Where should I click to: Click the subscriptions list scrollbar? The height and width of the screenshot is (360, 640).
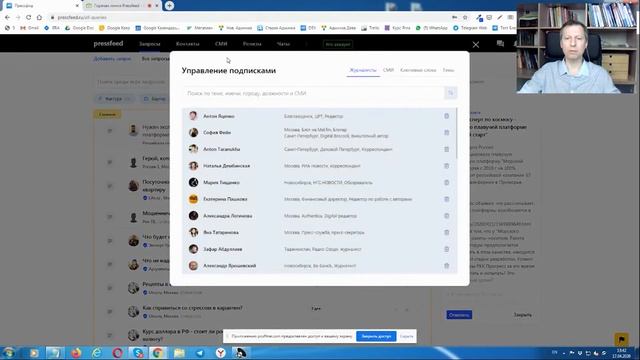tap(456, 133)
